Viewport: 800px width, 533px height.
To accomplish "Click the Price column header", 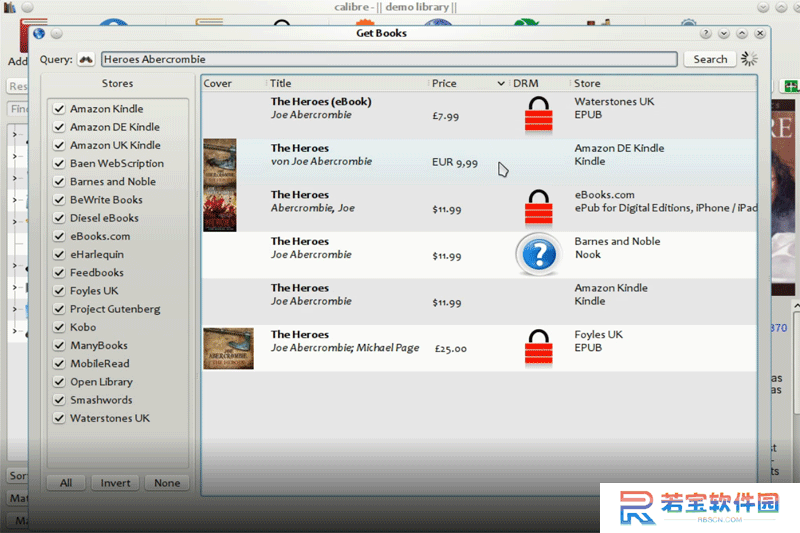I will (468, 83).
